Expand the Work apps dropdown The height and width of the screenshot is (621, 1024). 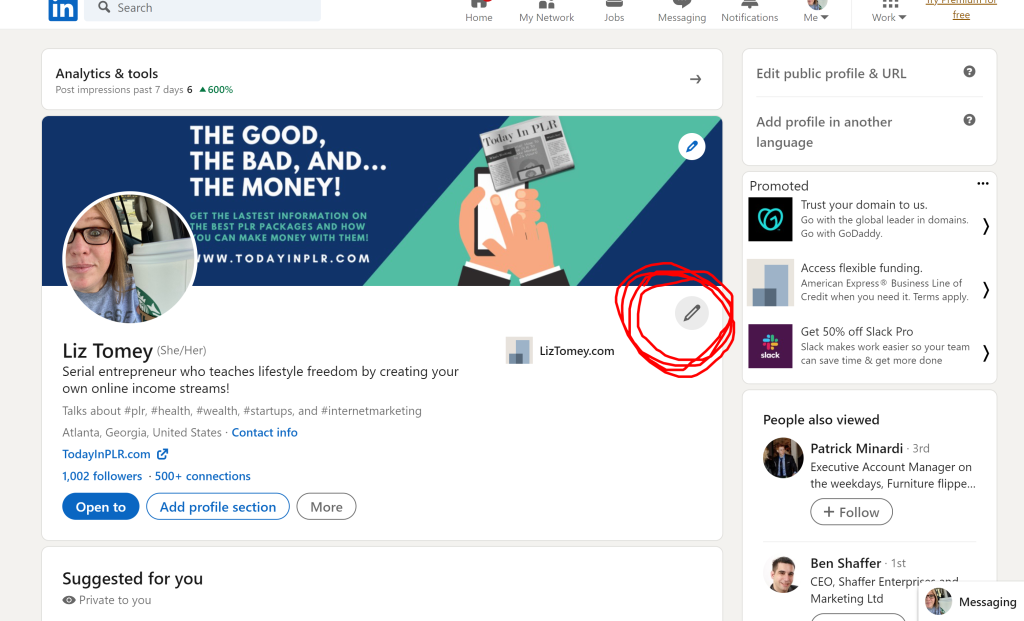point(889,12)
